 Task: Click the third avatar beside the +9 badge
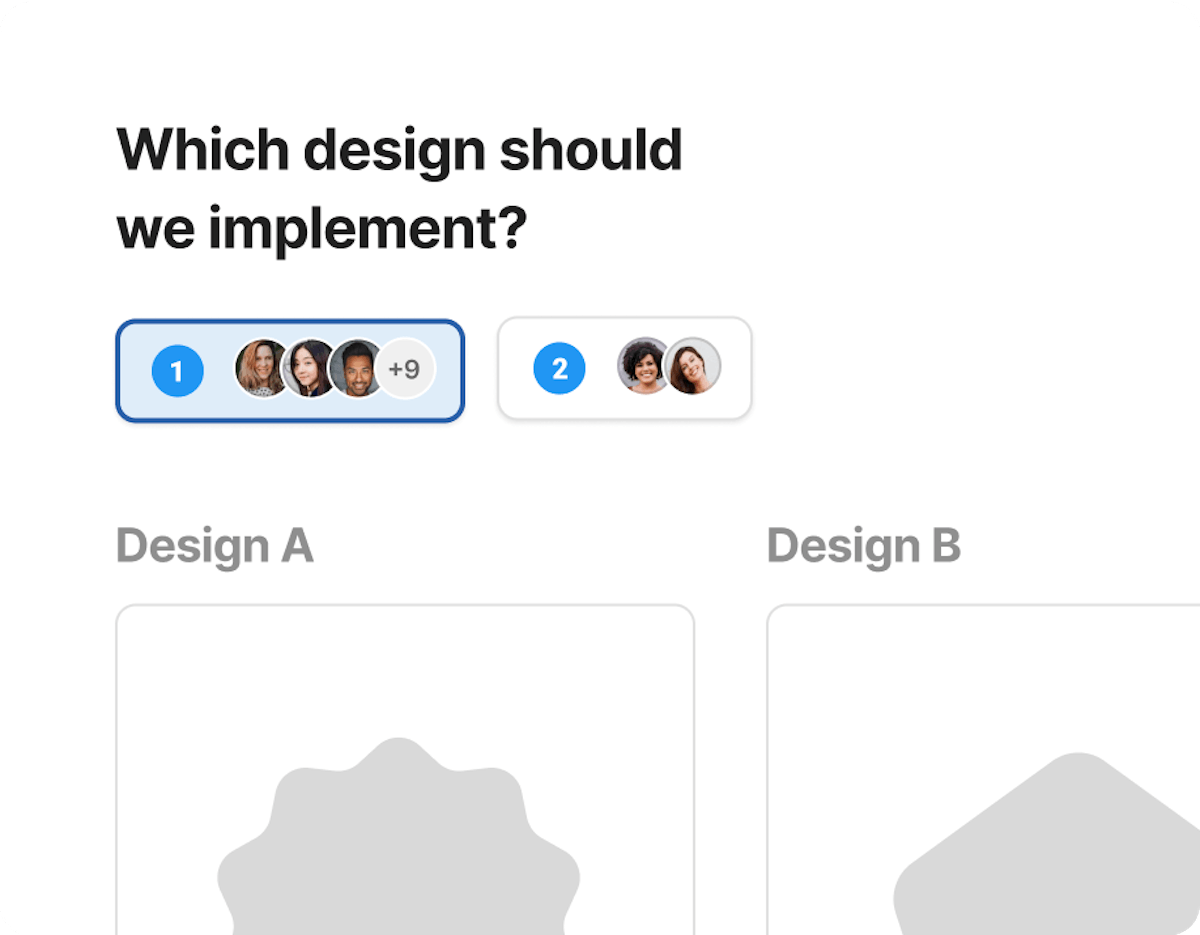coord(356,369)
